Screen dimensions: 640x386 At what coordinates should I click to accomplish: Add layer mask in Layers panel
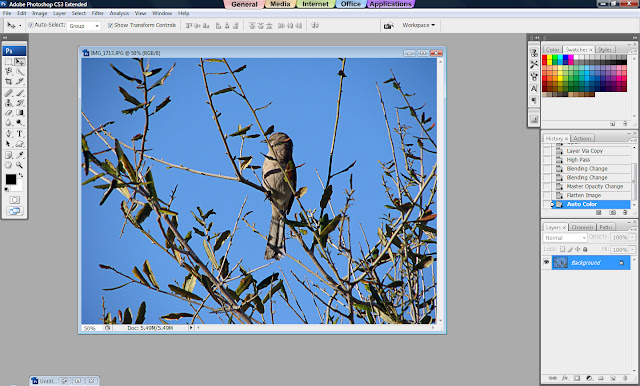click(x=577, y=378)
